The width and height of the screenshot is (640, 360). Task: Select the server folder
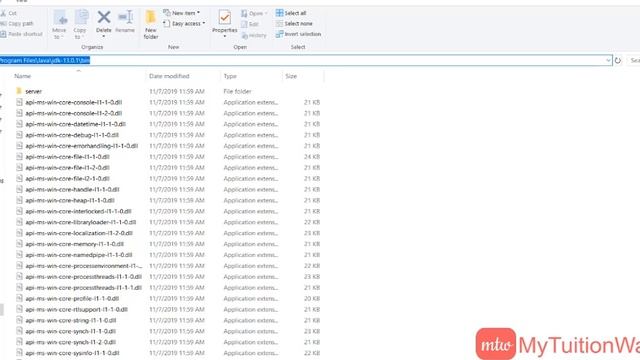pos(33,91)
